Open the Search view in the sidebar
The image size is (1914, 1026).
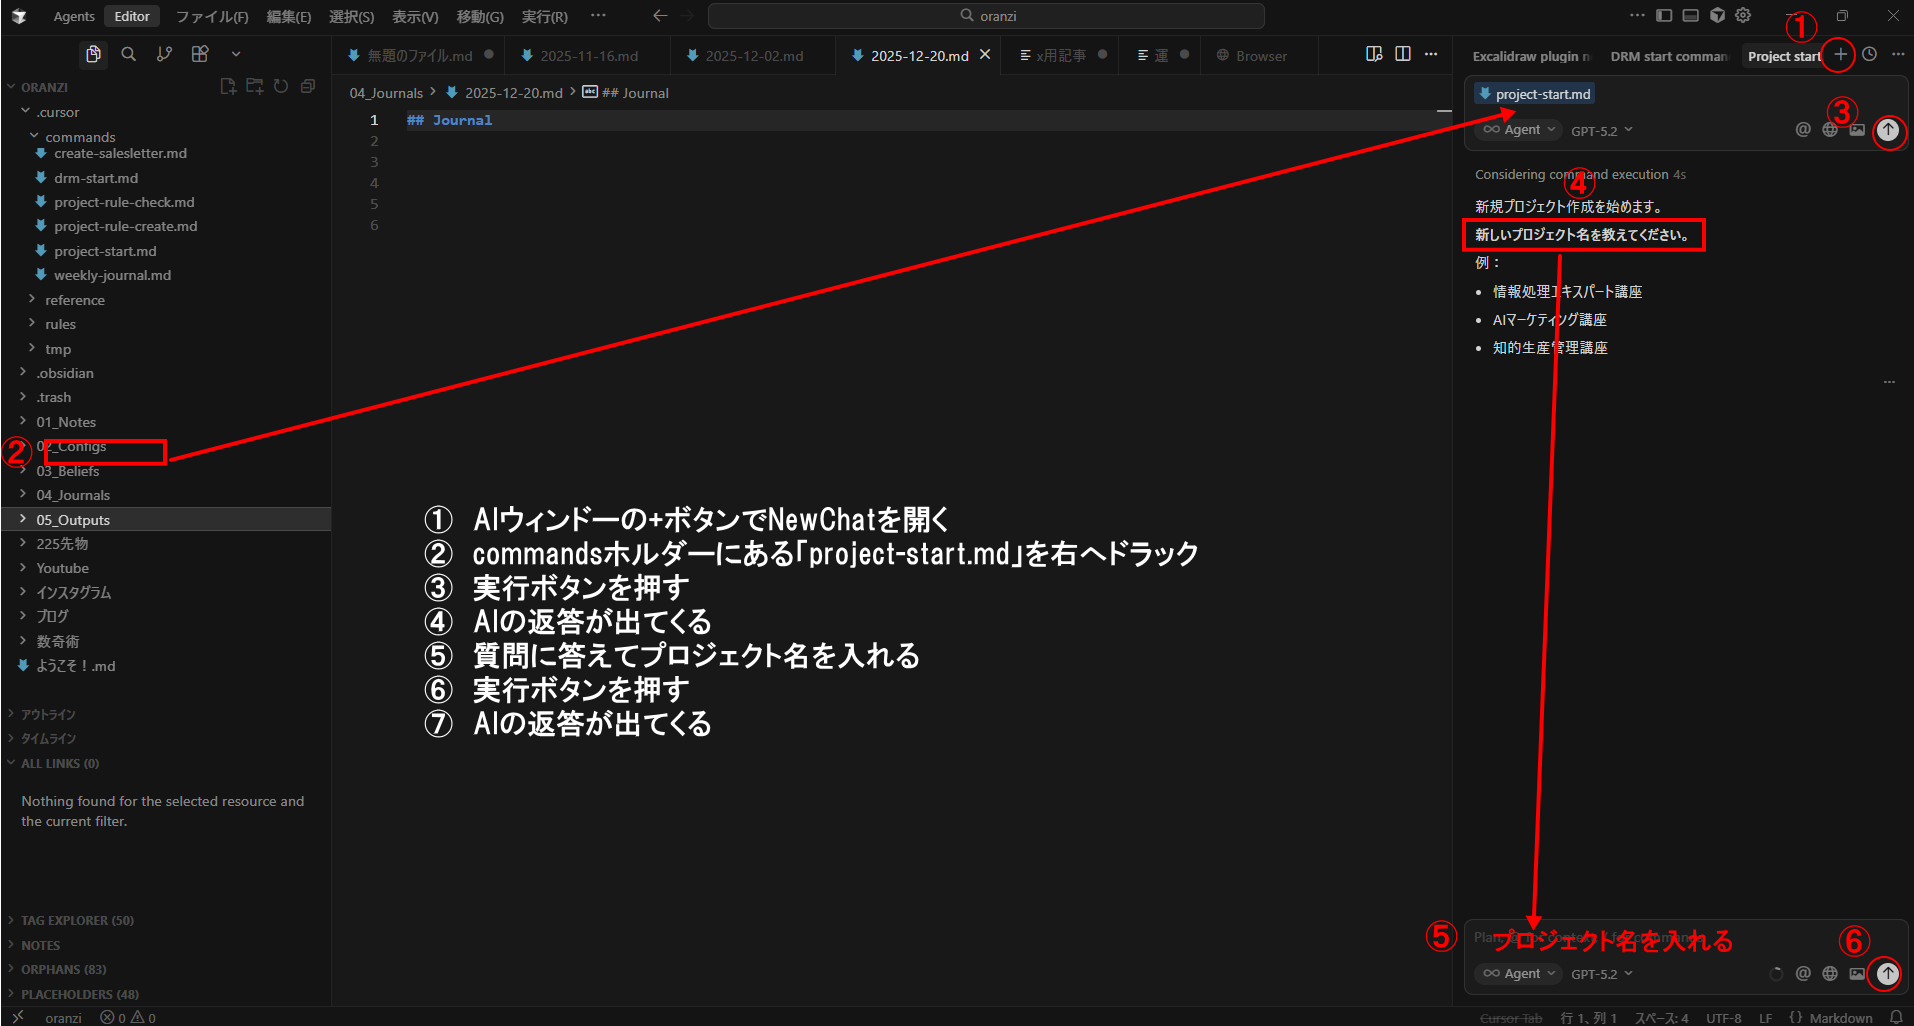(128, 54)
